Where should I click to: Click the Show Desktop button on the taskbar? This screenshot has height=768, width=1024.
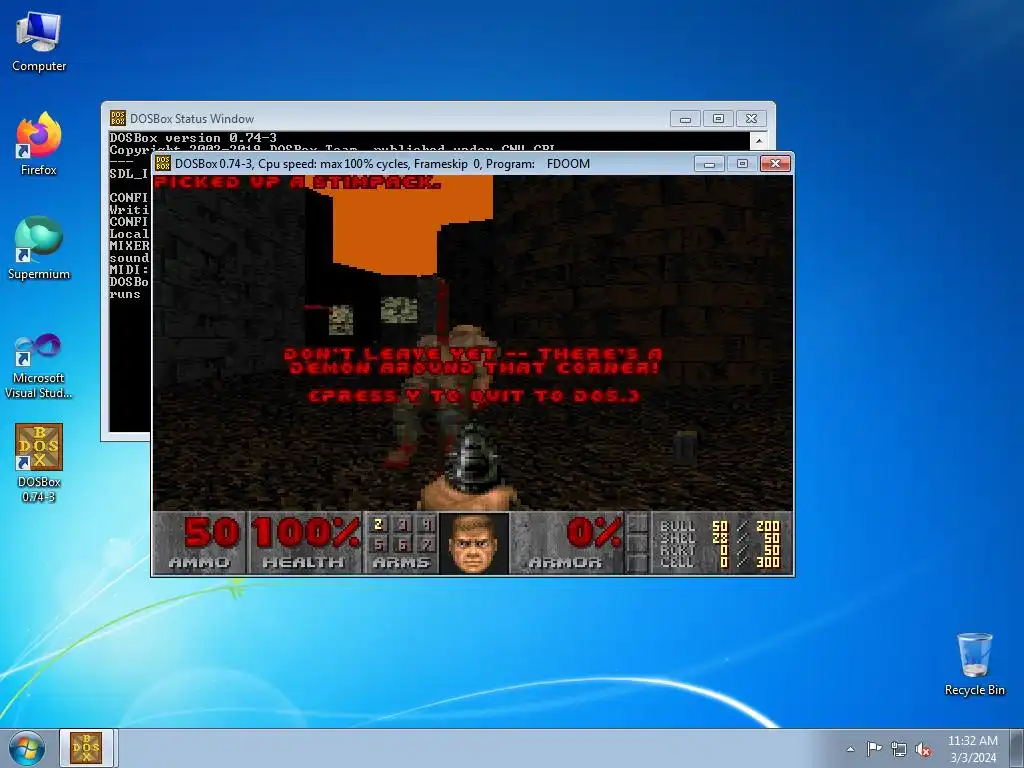(x=1019, y=749)
